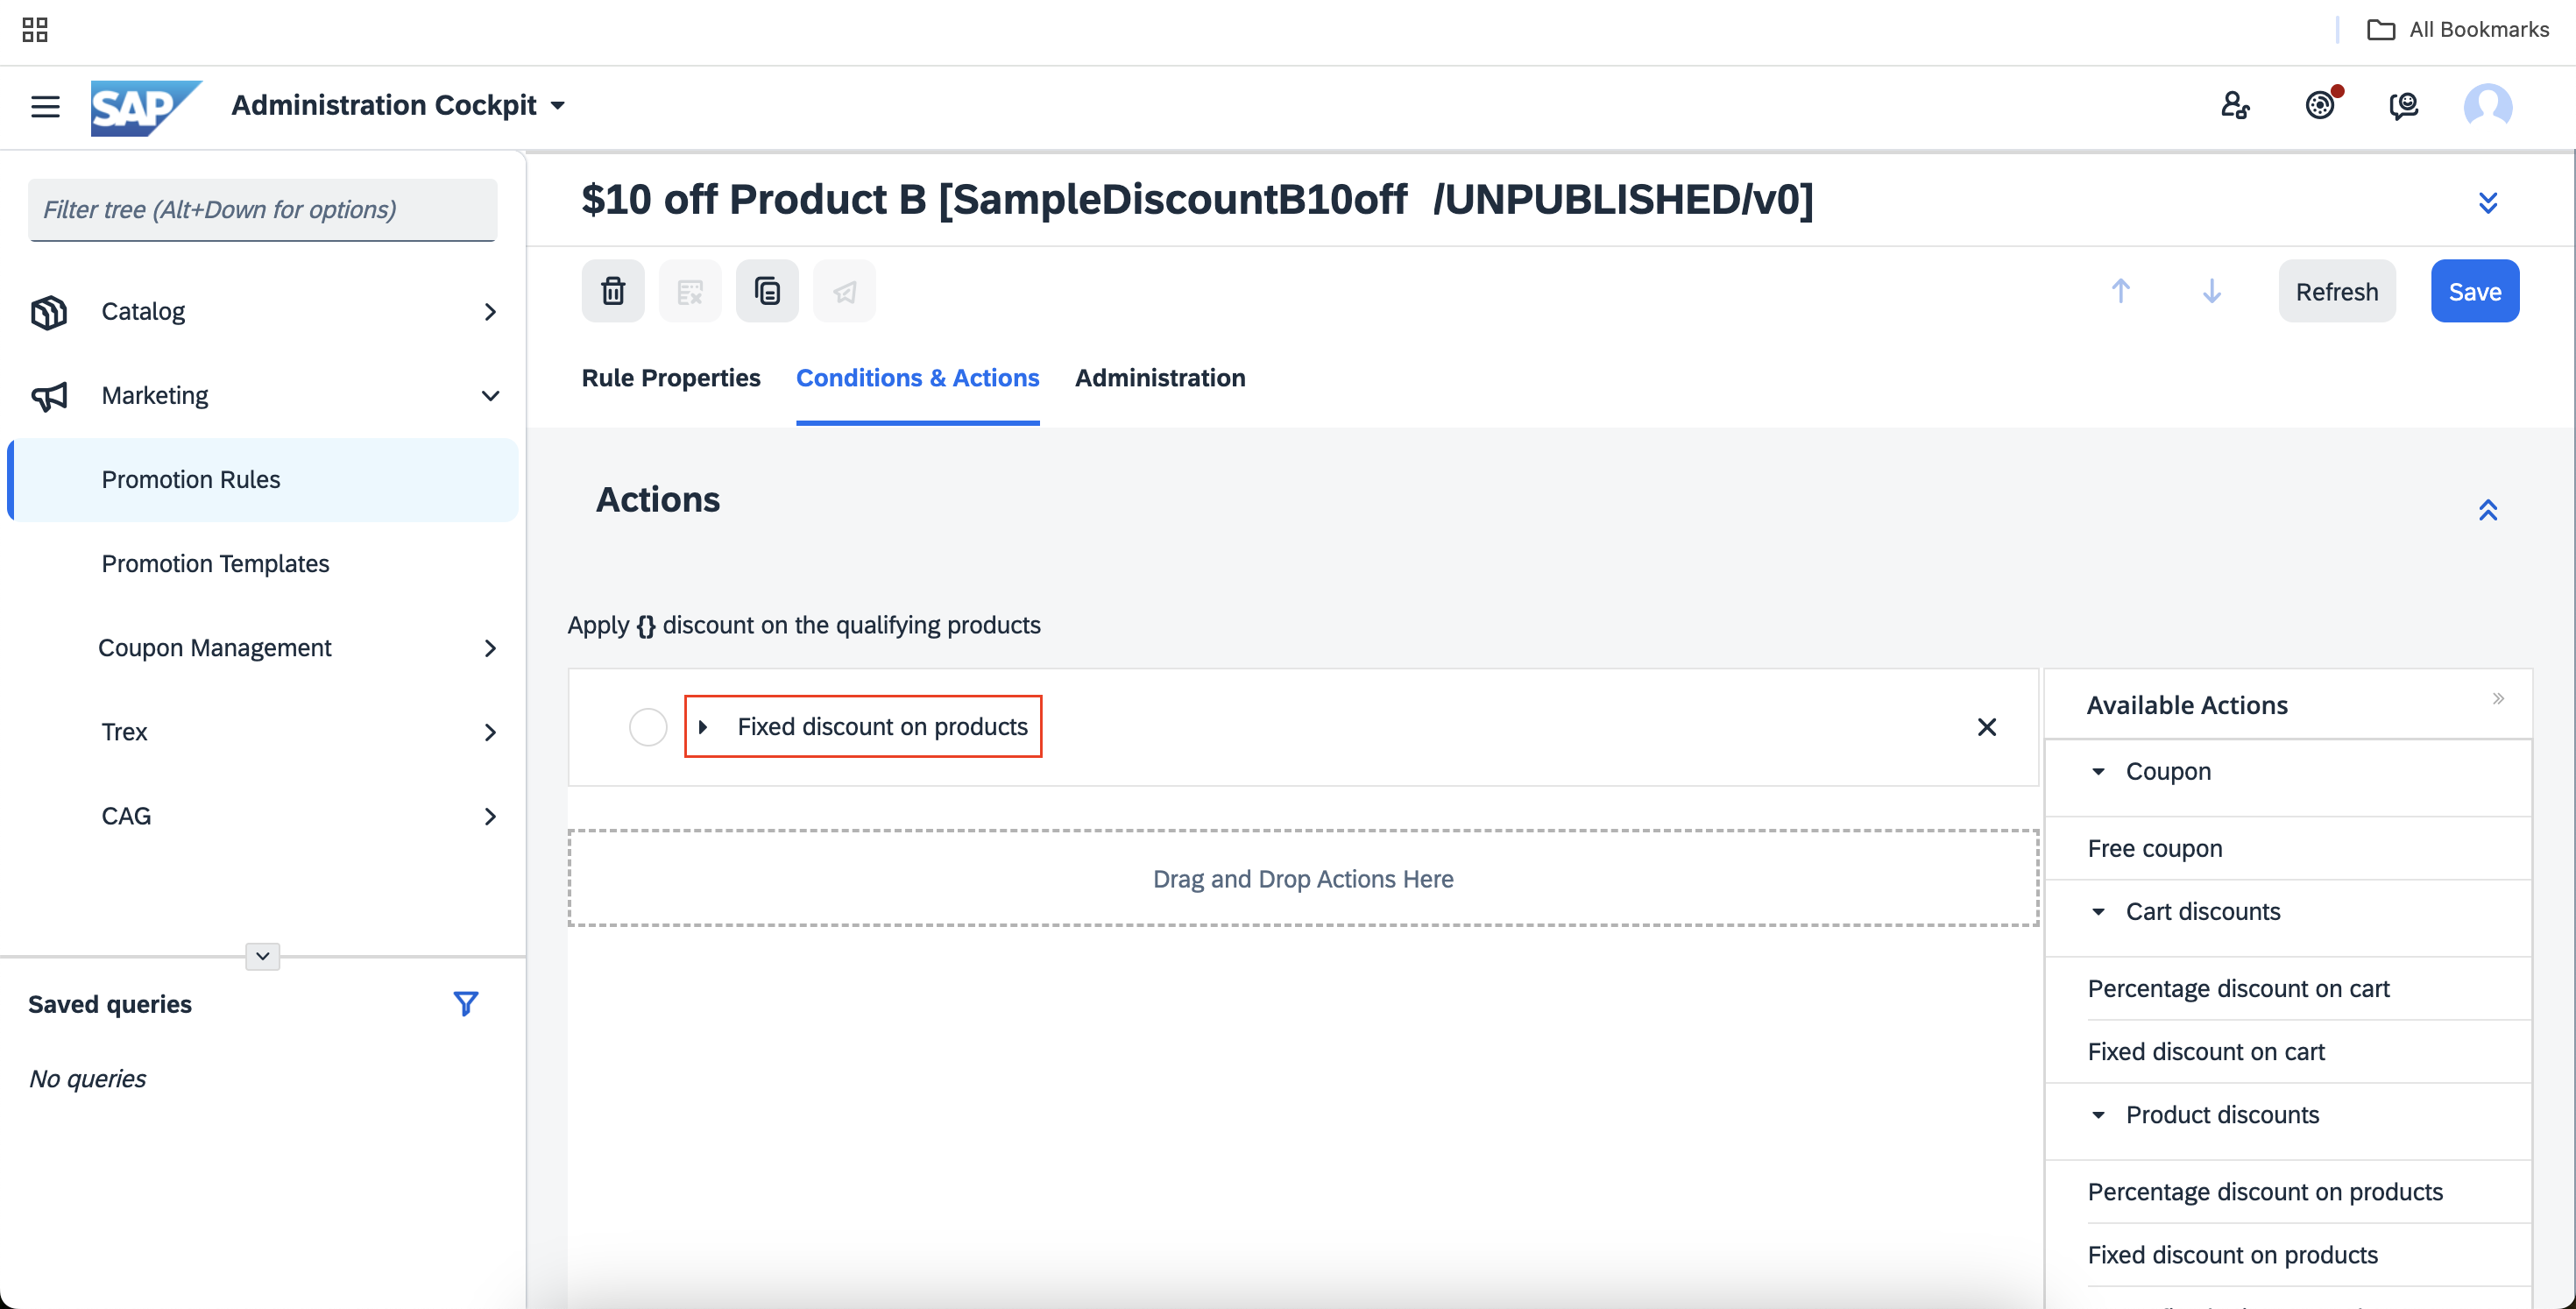The width and height of the screenshot is (2576, 1309).
Task: Delete the rule with trash icon
Action: coord(613,291)
